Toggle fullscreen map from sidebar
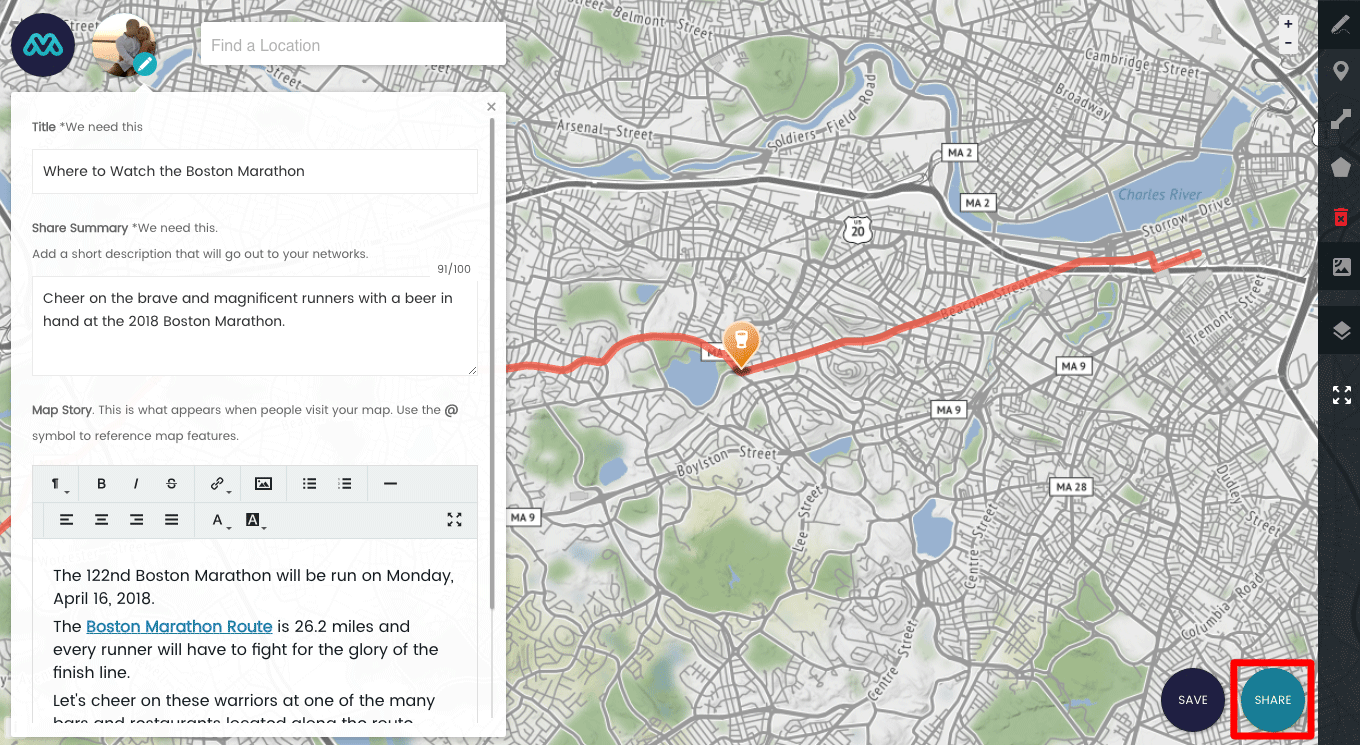This screenshot has height=745, width=1360. 1341,395
